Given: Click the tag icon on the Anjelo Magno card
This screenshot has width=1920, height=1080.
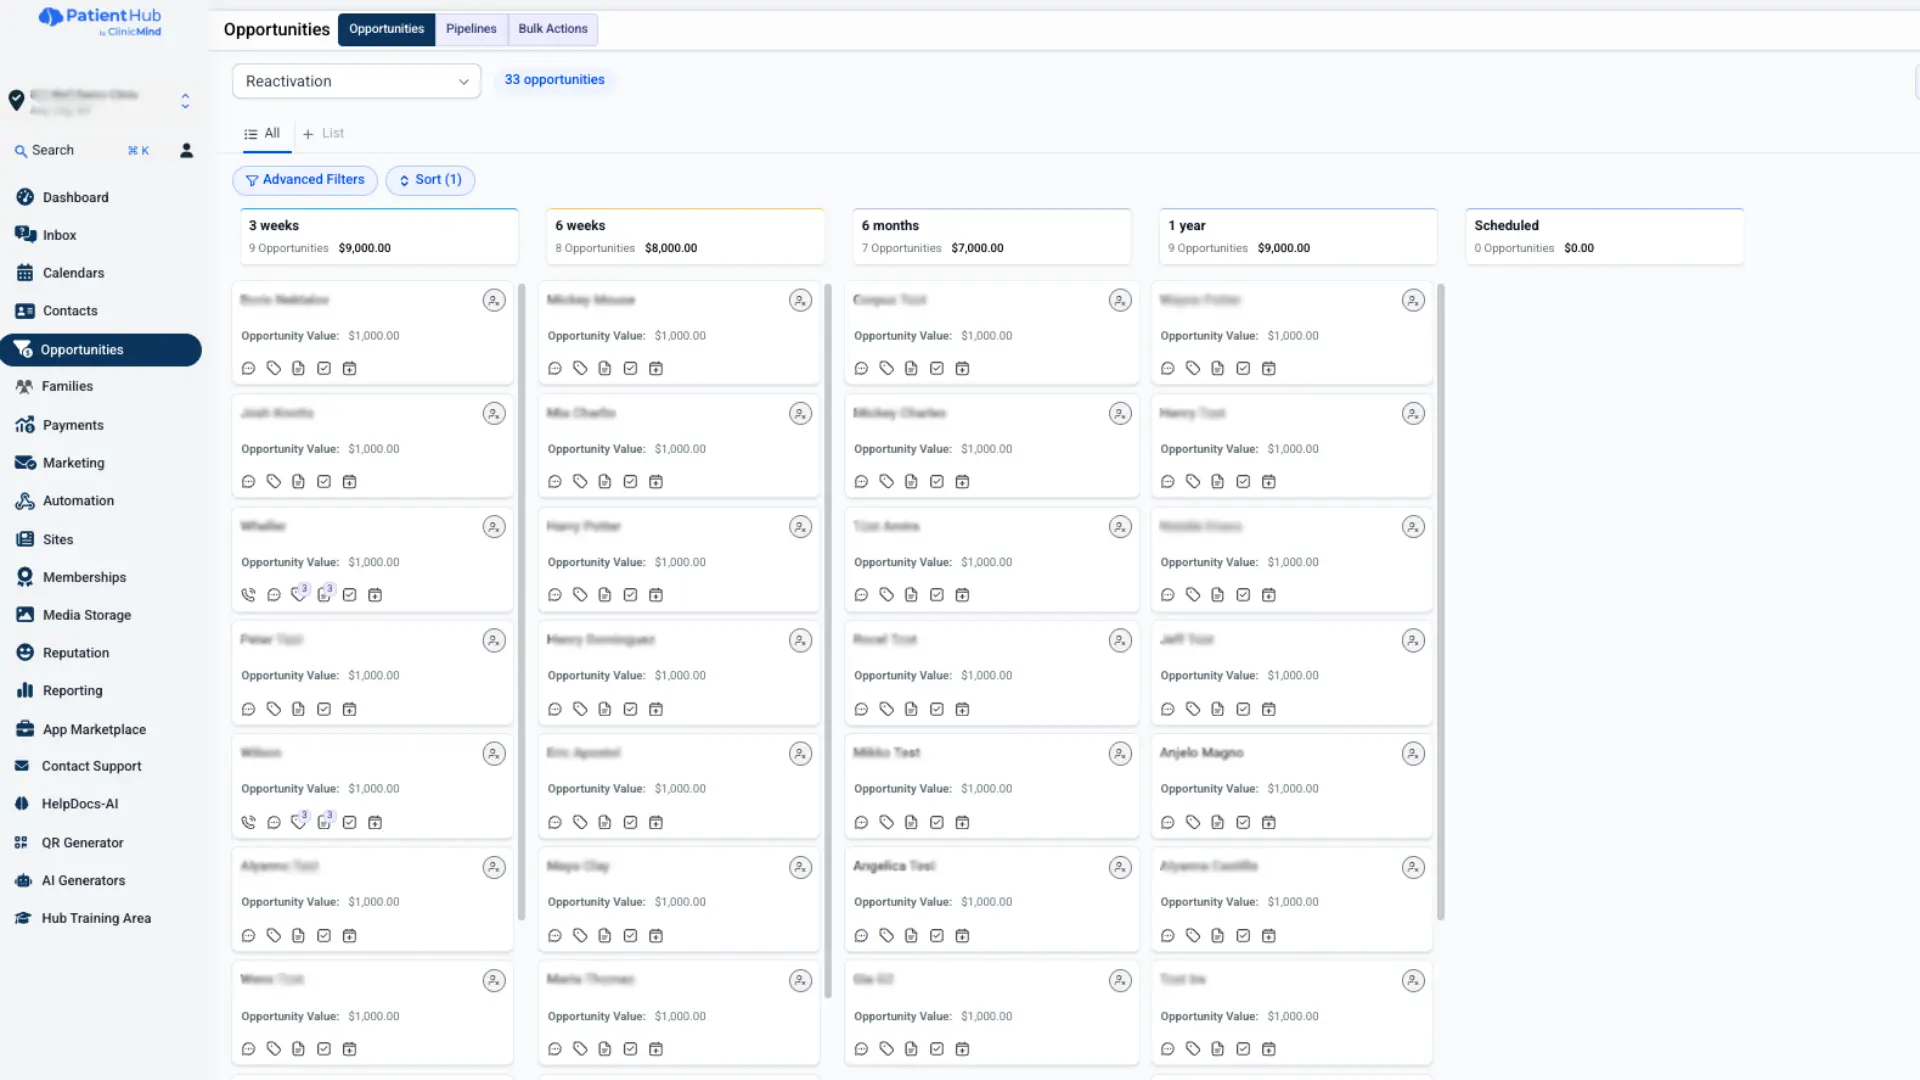Looking at the screenshot, I should [x=1193, y=822].
